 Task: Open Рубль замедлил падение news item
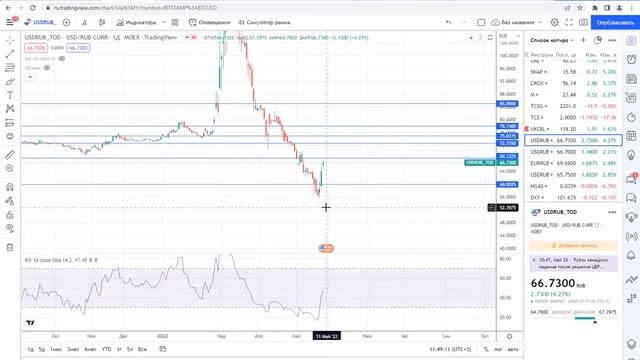573,263
